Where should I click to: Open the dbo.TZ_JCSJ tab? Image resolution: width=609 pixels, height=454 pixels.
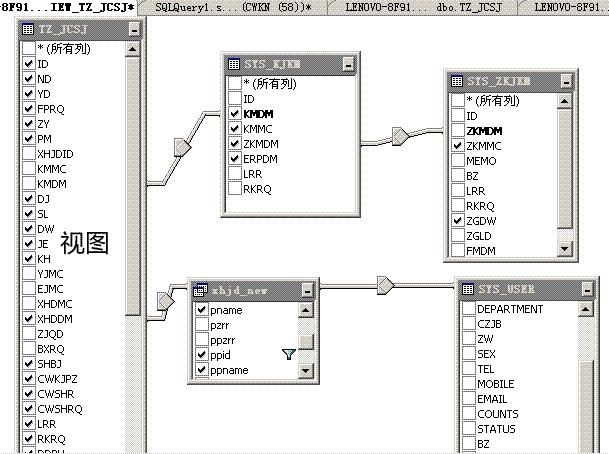click(x=474, y=7)
